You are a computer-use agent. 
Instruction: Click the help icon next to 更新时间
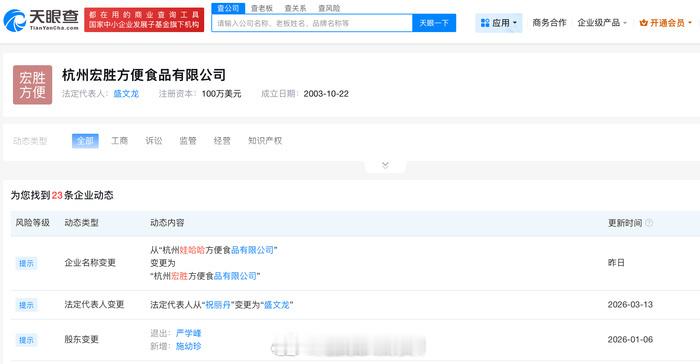tap(649, 223)
